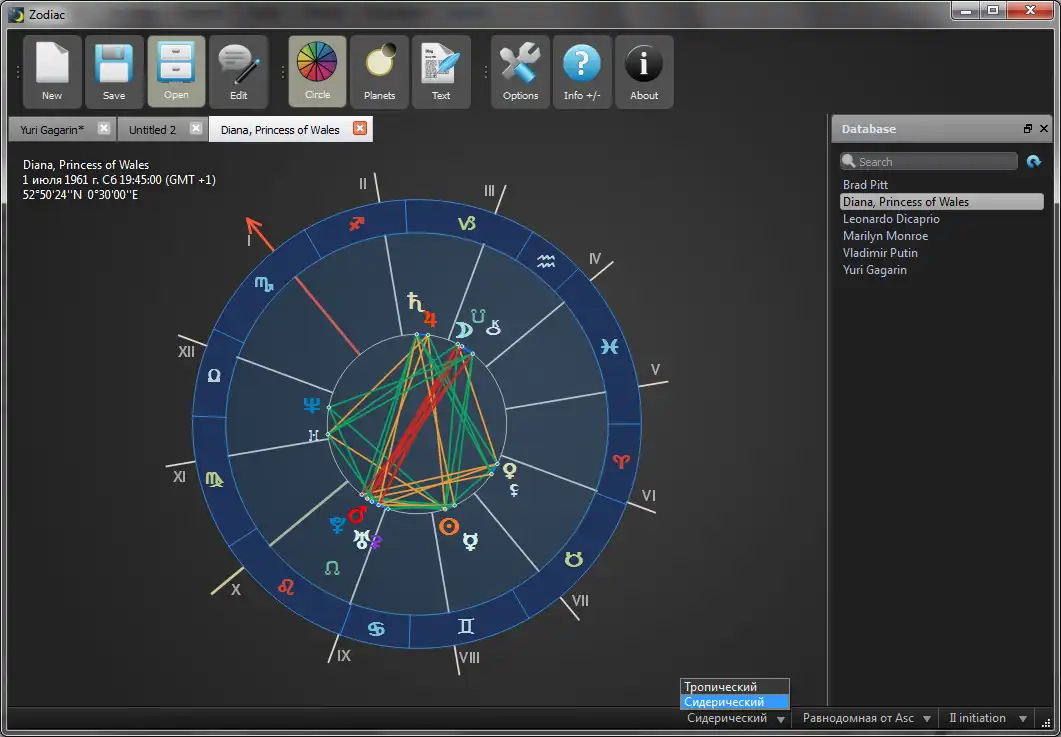The image size is (1061, 737).
Task: Click the Taurus sign on zodiac ring
Action: point(574,559)
